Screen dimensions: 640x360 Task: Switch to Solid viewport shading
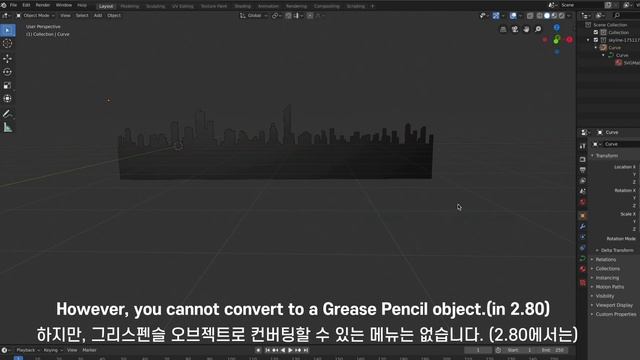click(547, 16)
